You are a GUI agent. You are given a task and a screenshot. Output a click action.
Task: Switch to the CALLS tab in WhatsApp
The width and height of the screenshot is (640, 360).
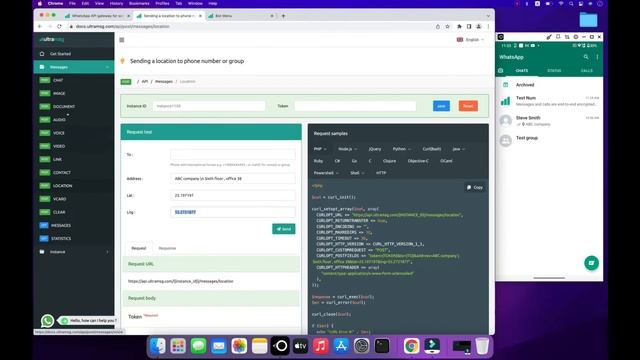pos(587,71)
